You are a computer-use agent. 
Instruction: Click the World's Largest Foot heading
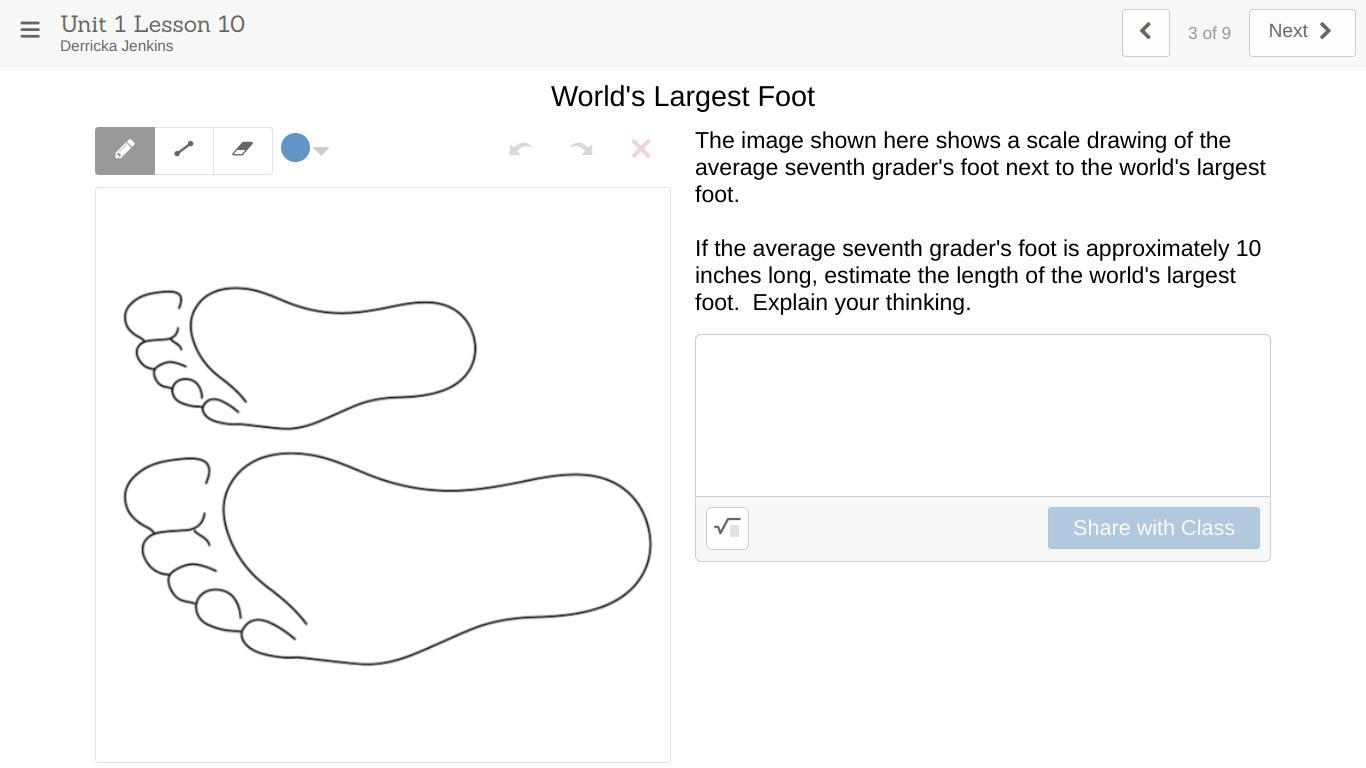click(682, 96)
